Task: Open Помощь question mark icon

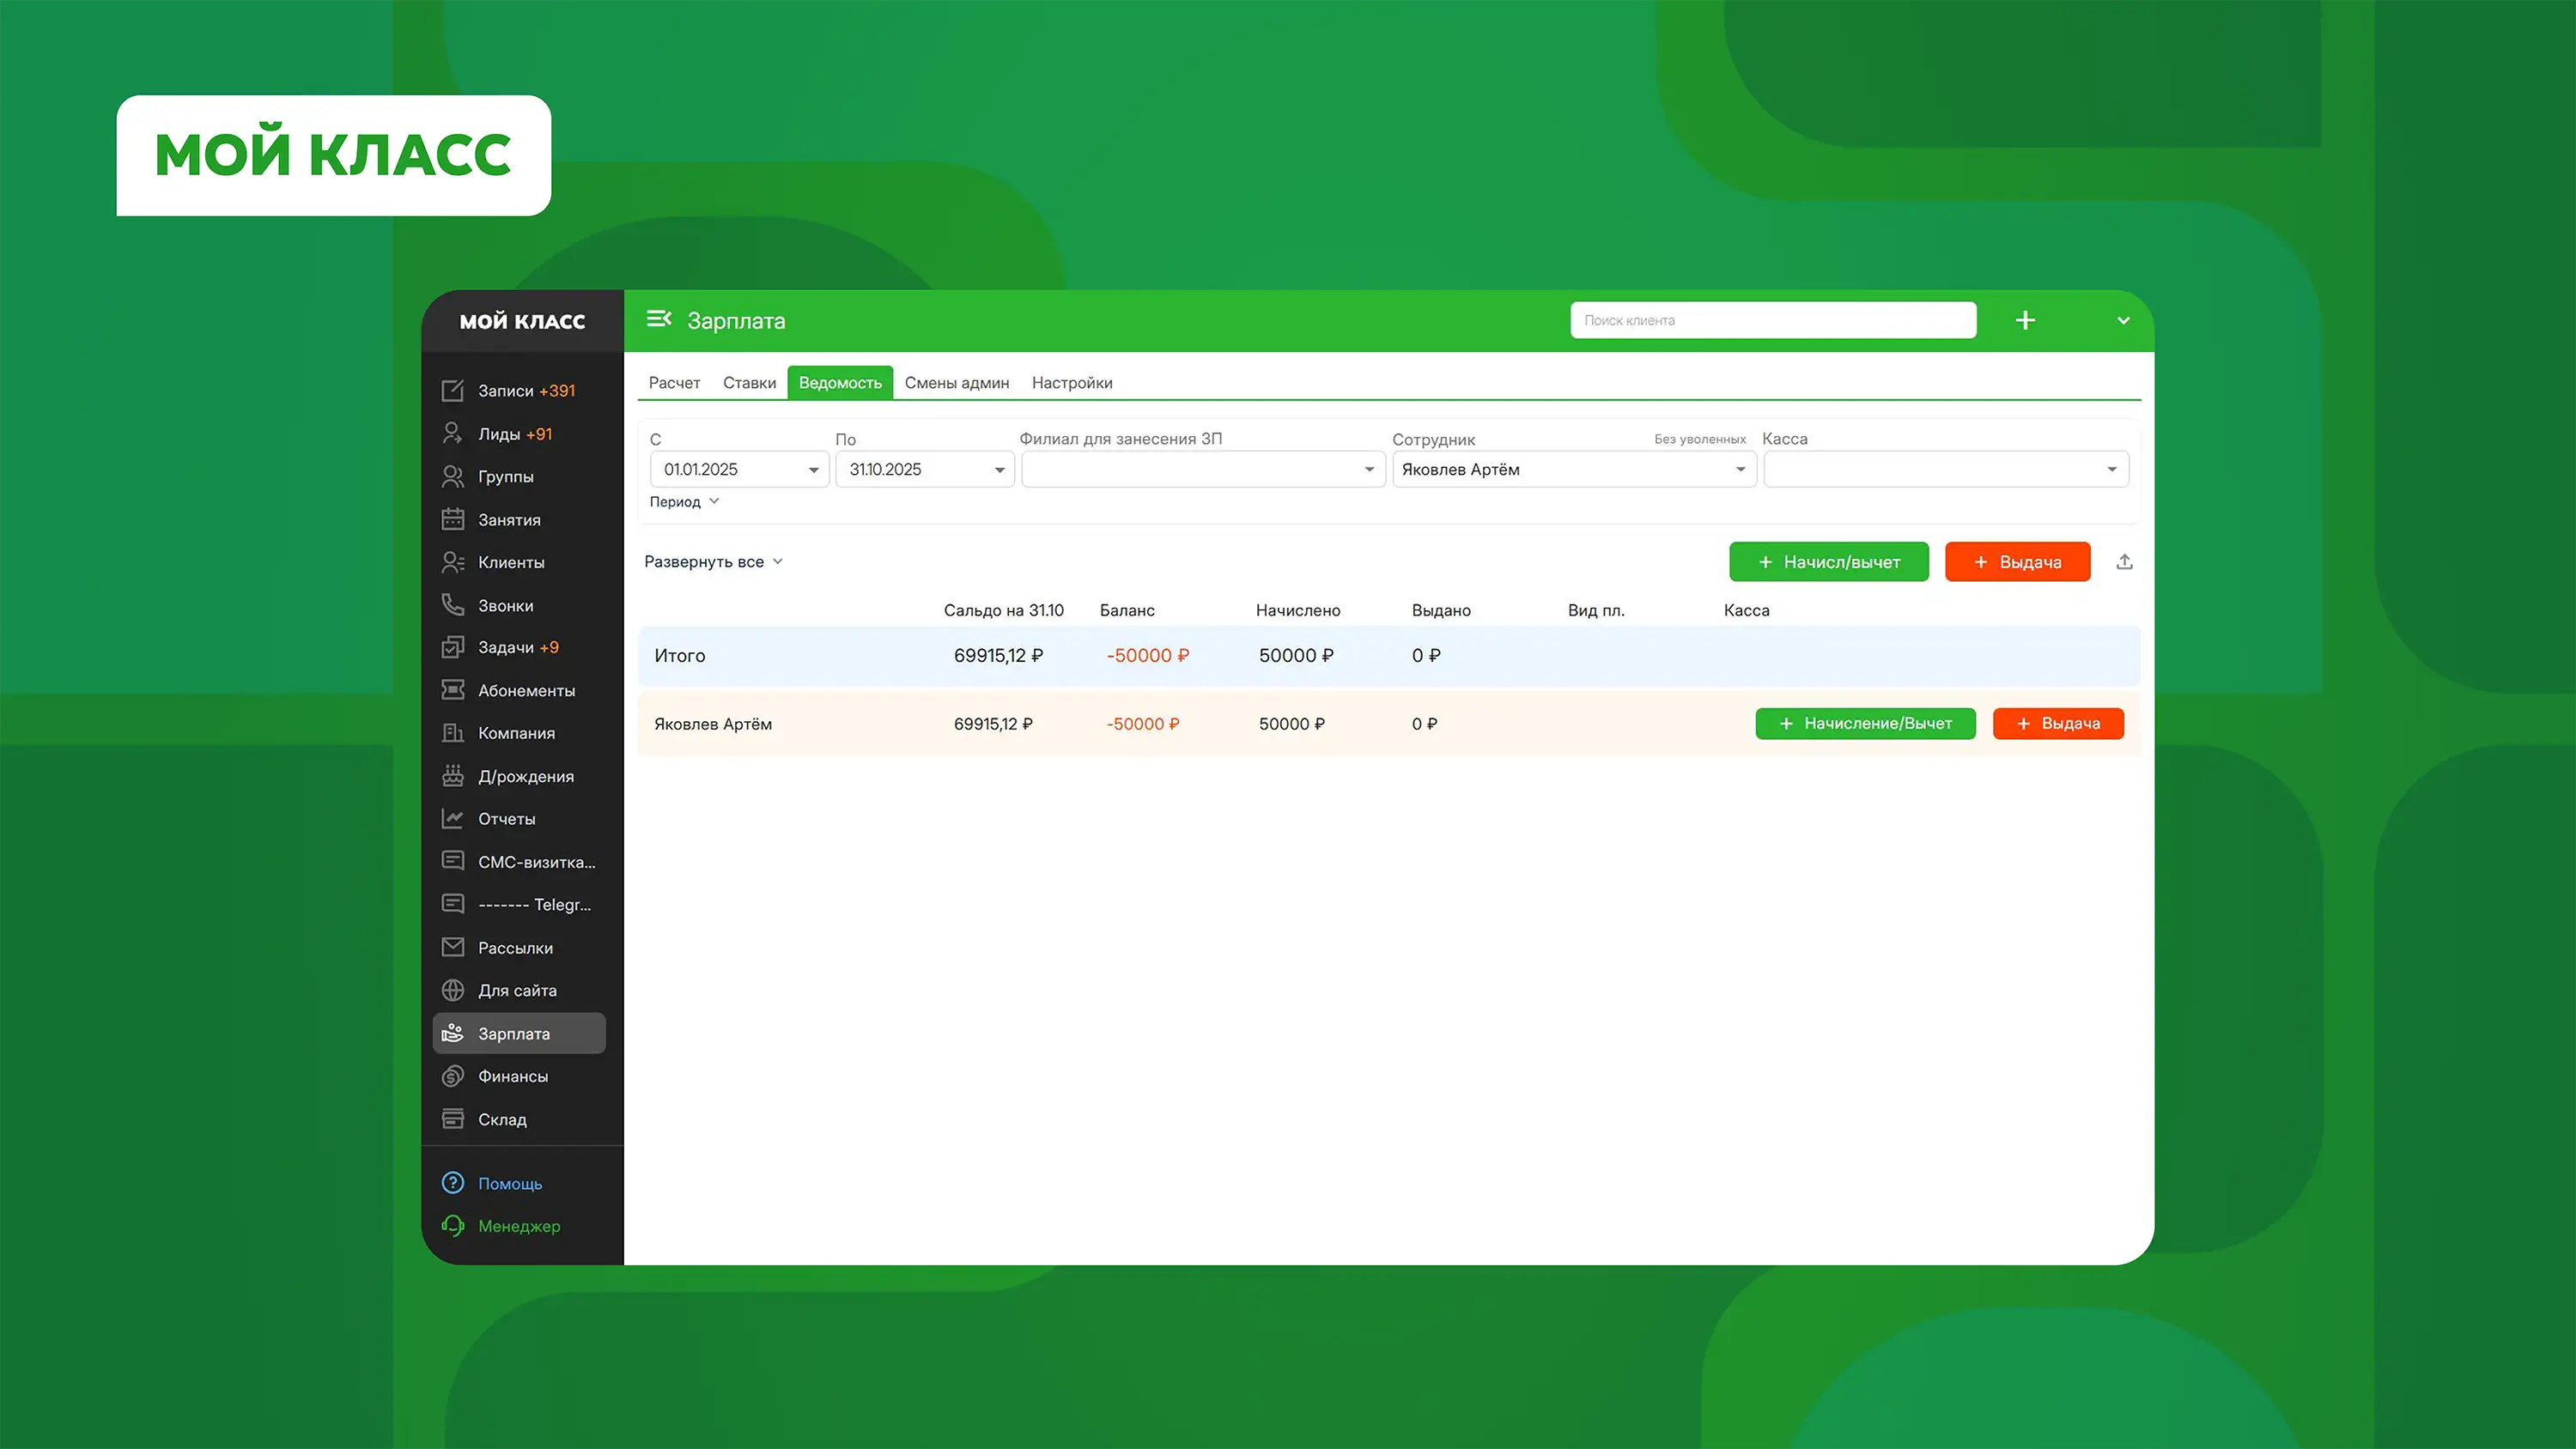Action: pyautogui.click(x=453, y=1183)
